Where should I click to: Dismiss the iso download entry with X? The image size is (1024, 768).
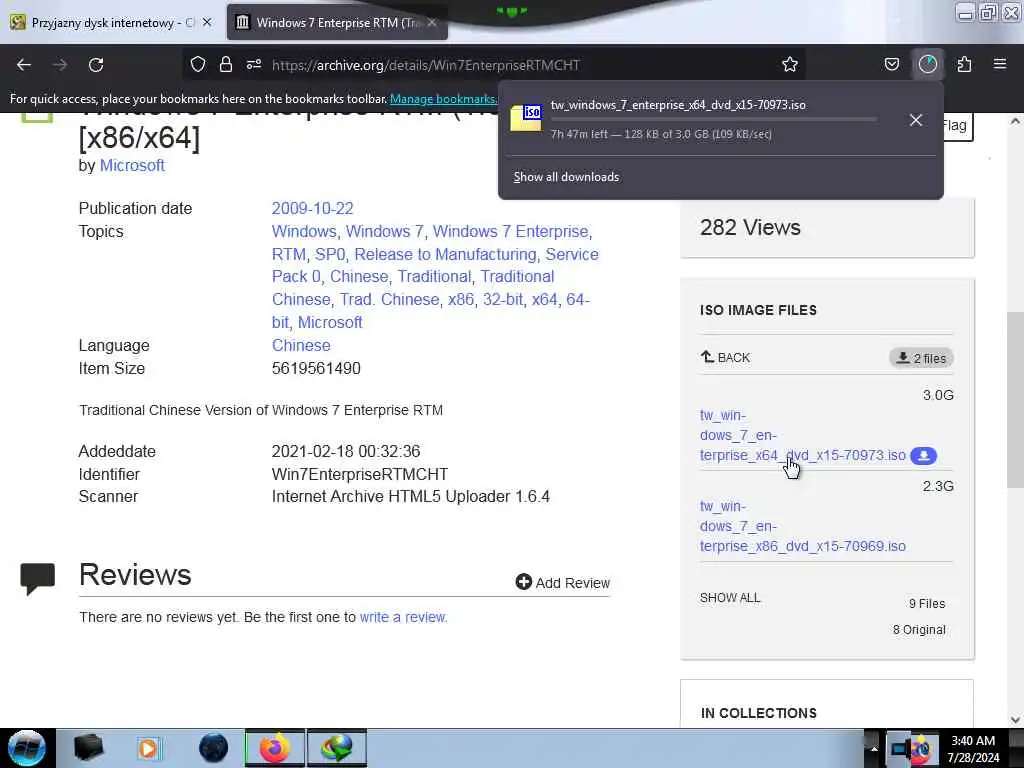(x=916, y=120)
